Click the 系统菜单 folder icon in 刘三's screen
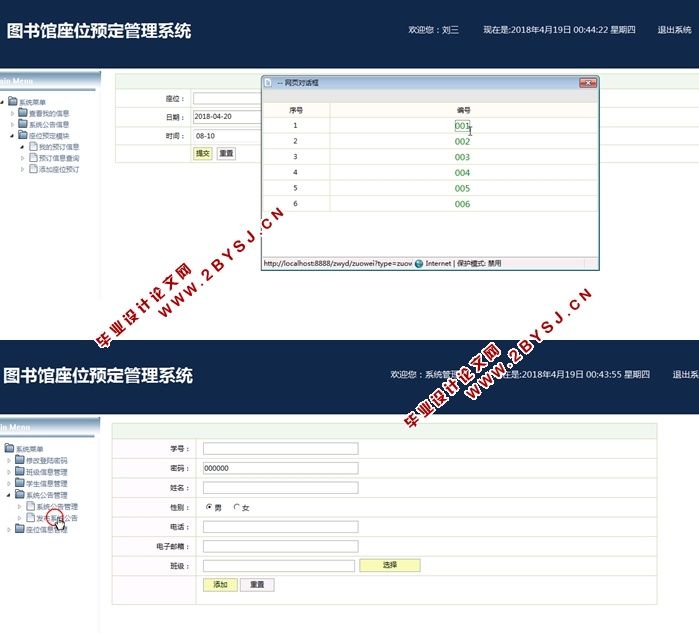The width and height of the screenshot is (699, 633). 12,101
